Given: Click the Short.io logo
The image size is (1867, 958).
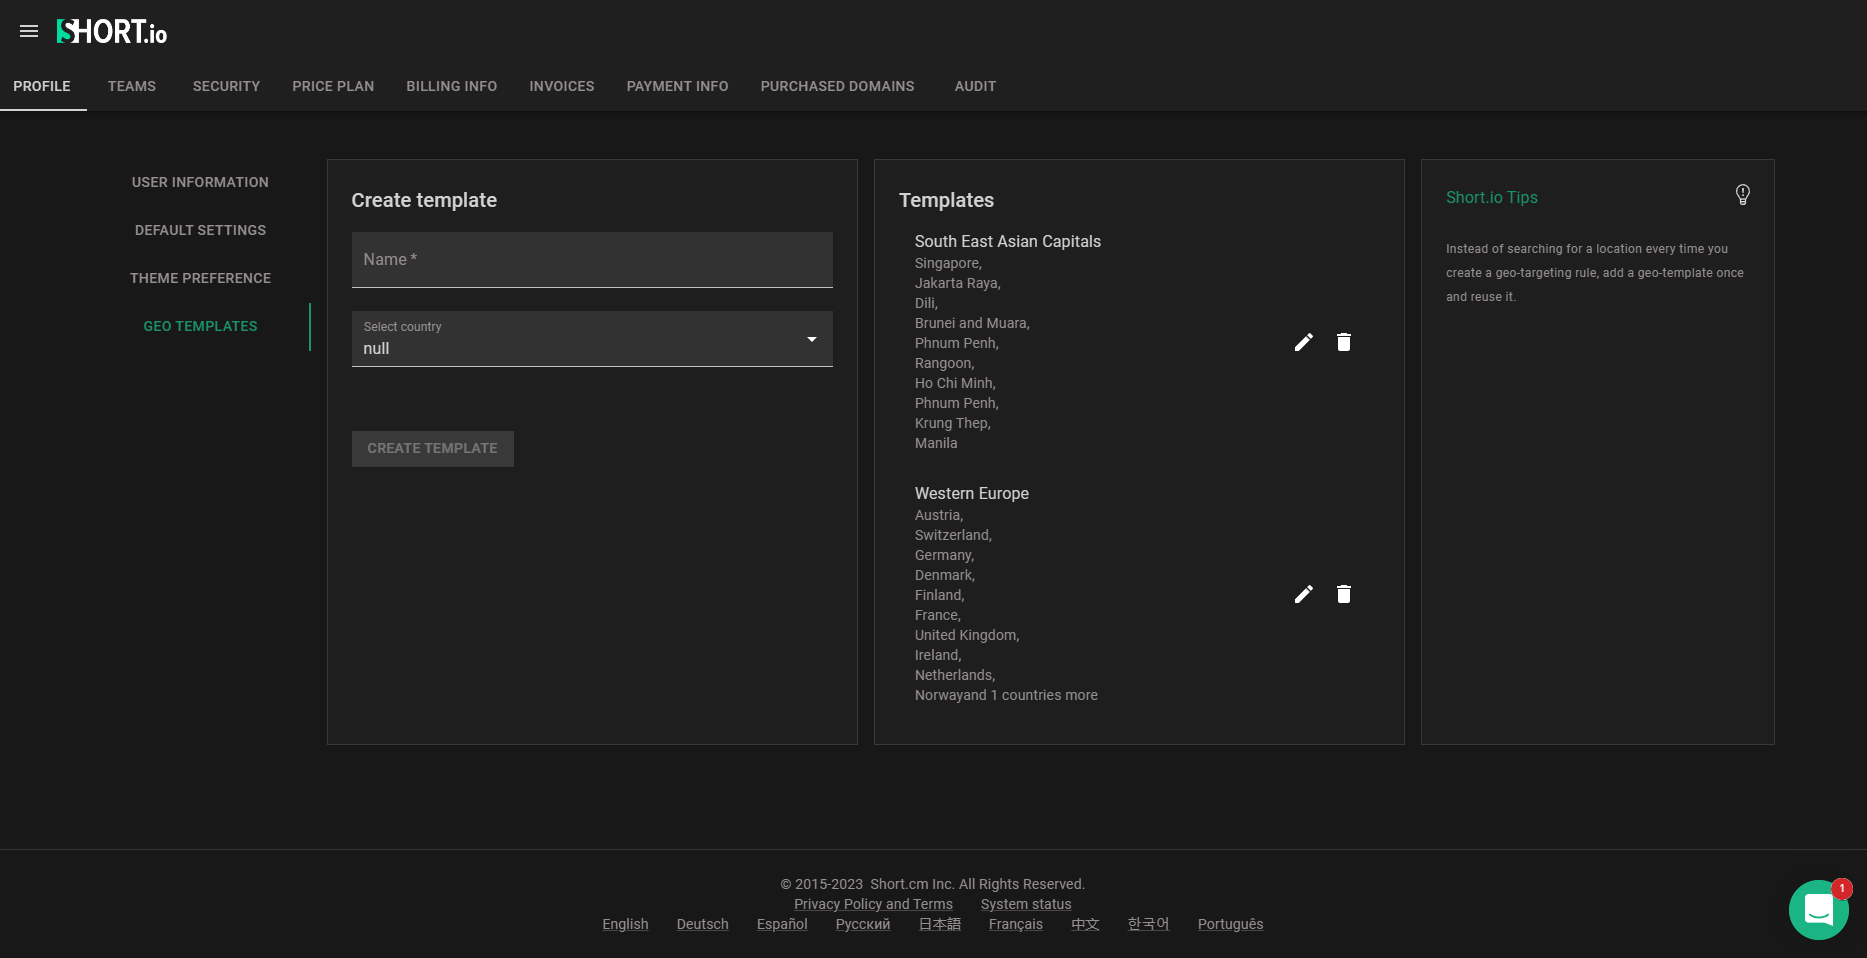Looking at the screenshot, I should tap(112, 32).
